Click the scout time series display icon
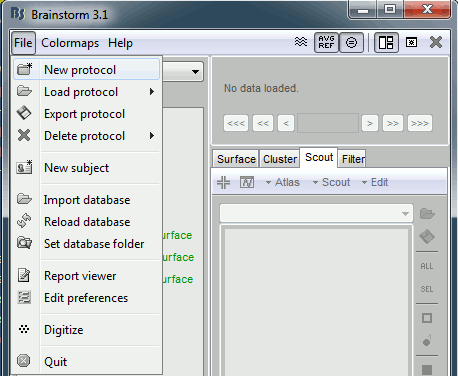This screenshot has height=376, width=458. click(x=247, y=182)
